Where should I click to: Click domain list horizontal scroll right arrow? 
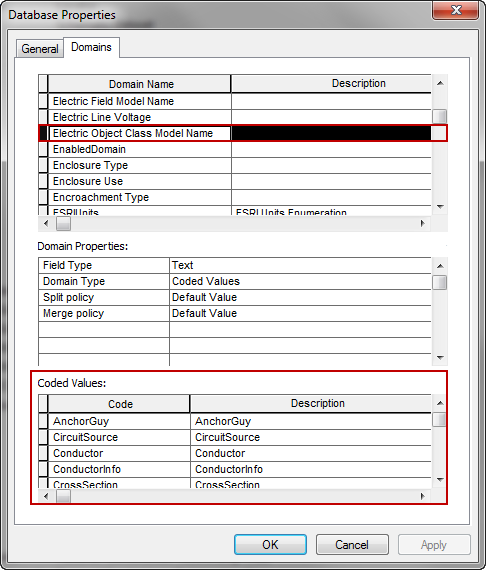tap(423, 223)
